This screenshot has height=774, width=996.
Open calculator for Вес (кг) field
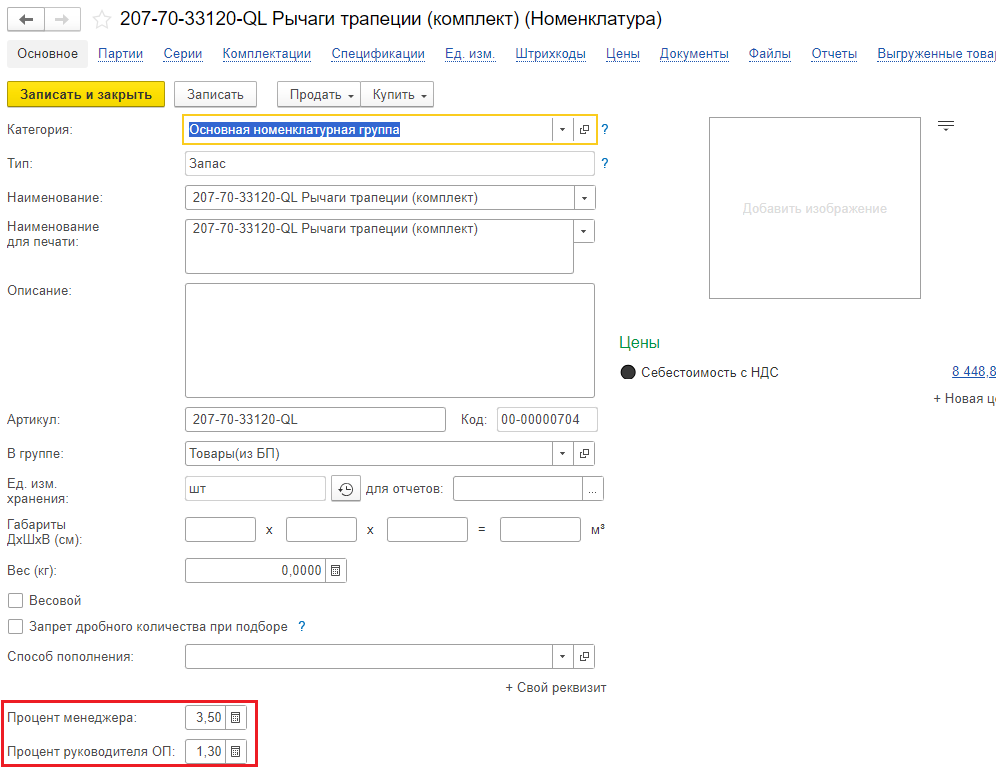coord(336,570)
